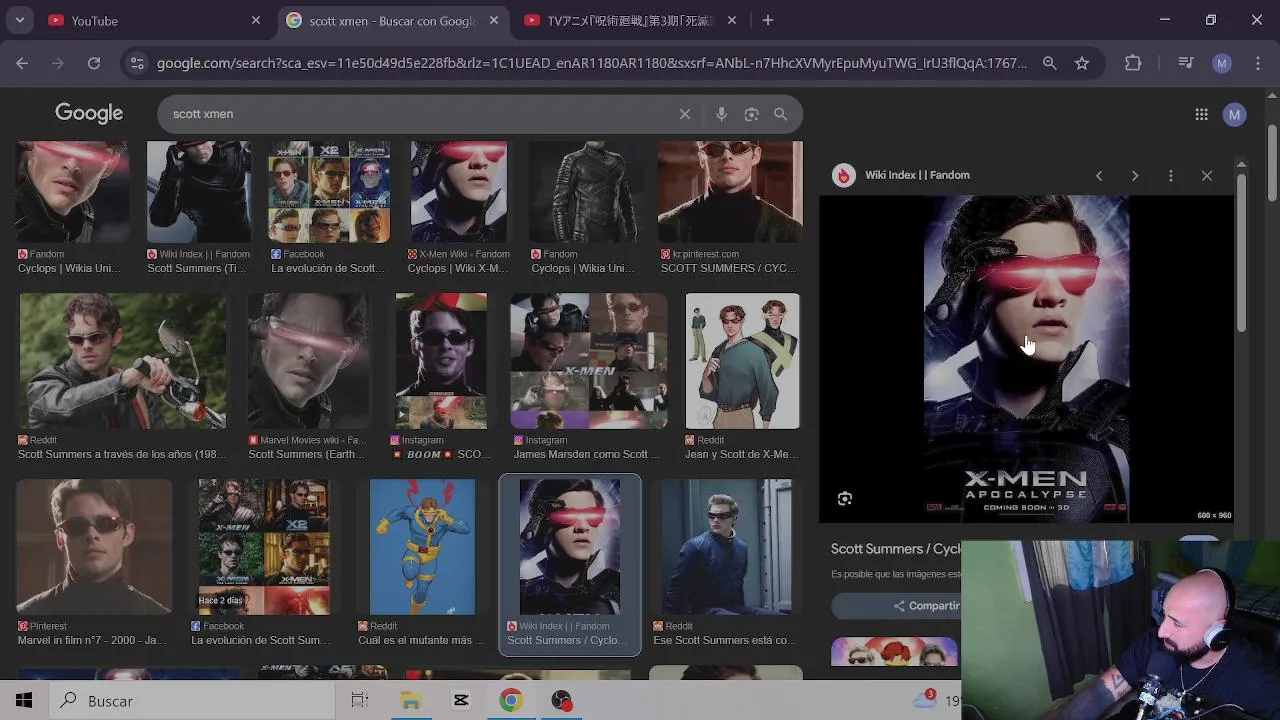Bookmark this page with the star
The width and height of the screenshot is (1280, 720).
coord(1082,63)
